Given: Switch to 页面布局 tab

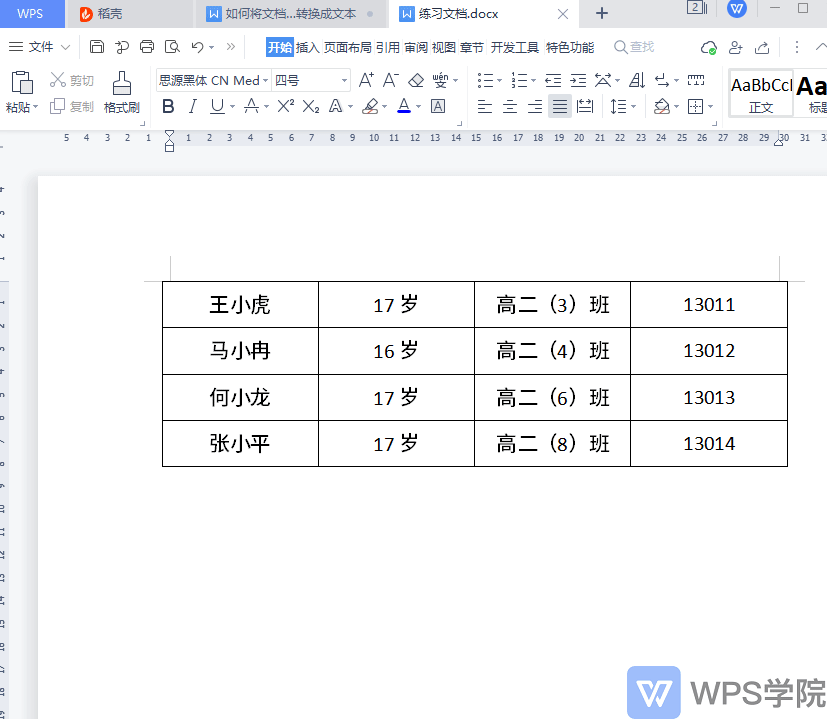Looking at the screenshot, I should coord(348,47).
